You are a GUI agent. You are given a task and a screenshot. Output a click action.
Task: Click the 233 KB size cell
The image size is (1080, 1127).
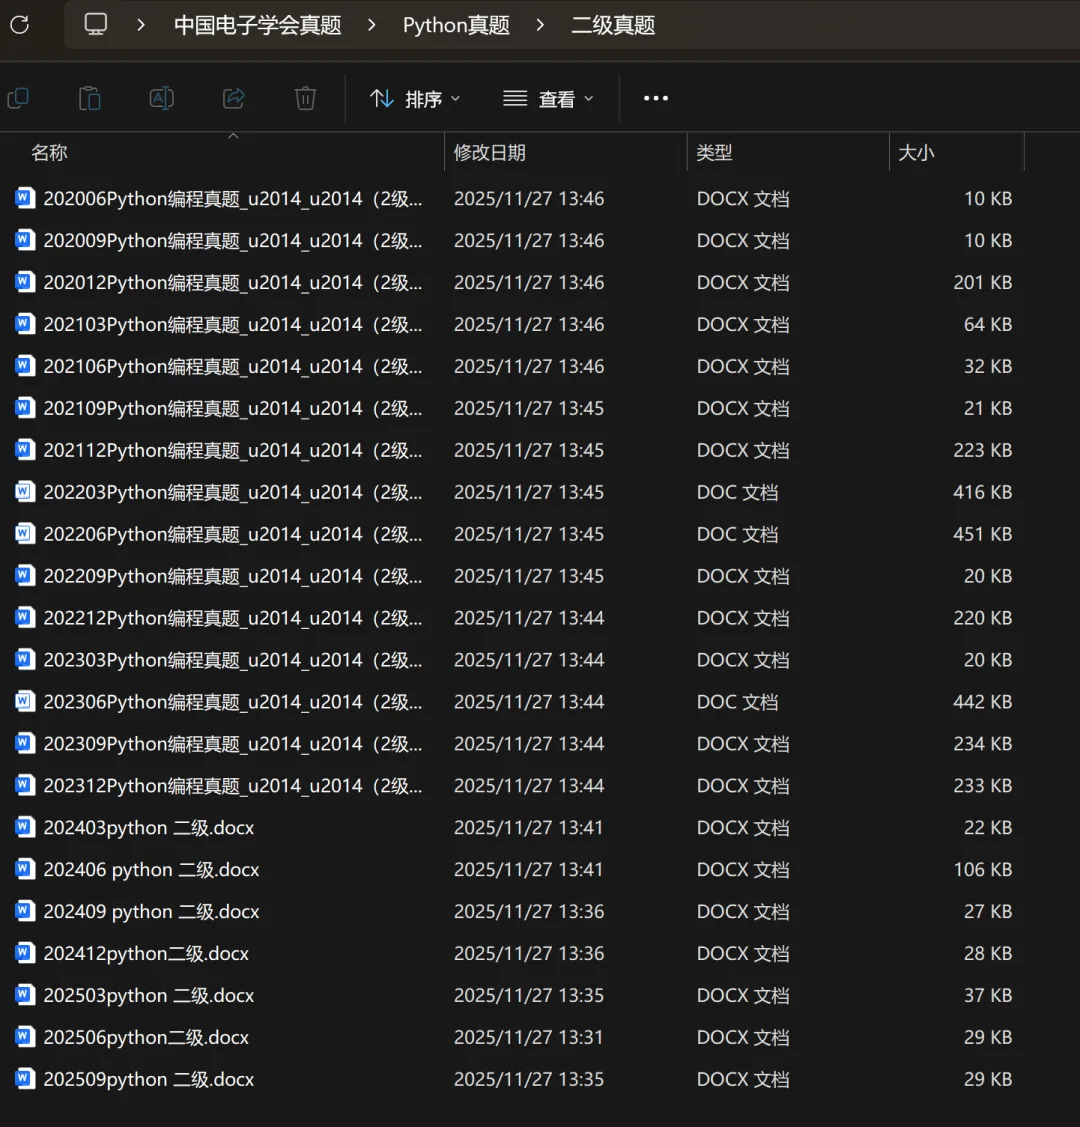[982, 786]
